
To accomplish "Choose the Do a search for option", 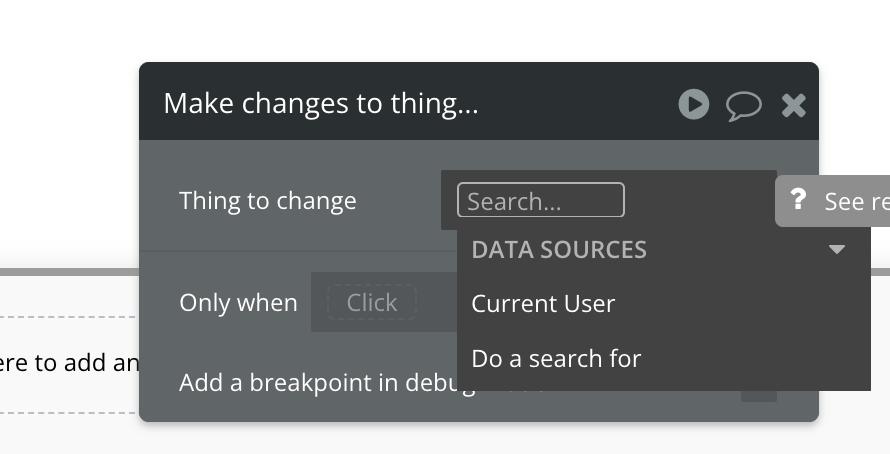I will click(x=556, y=358).
